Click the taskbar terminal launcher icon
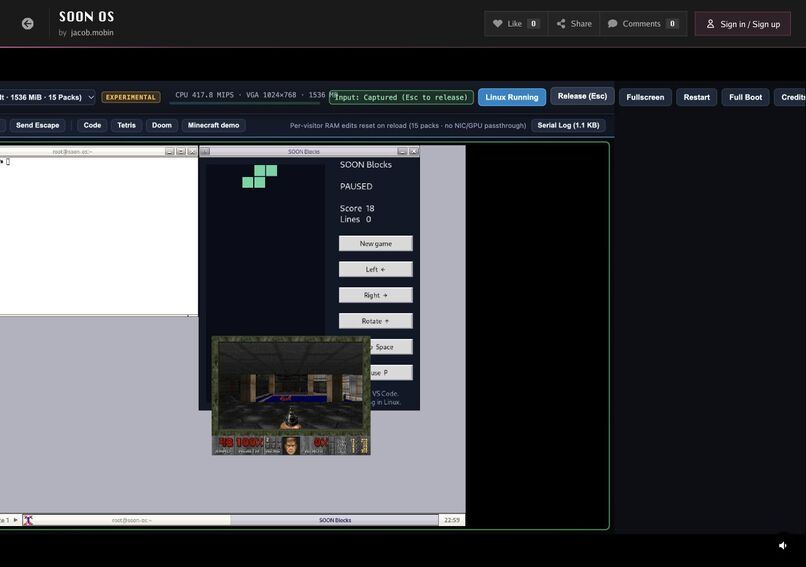This screenshot has width=806, height=567. click(x=28, y=520)
